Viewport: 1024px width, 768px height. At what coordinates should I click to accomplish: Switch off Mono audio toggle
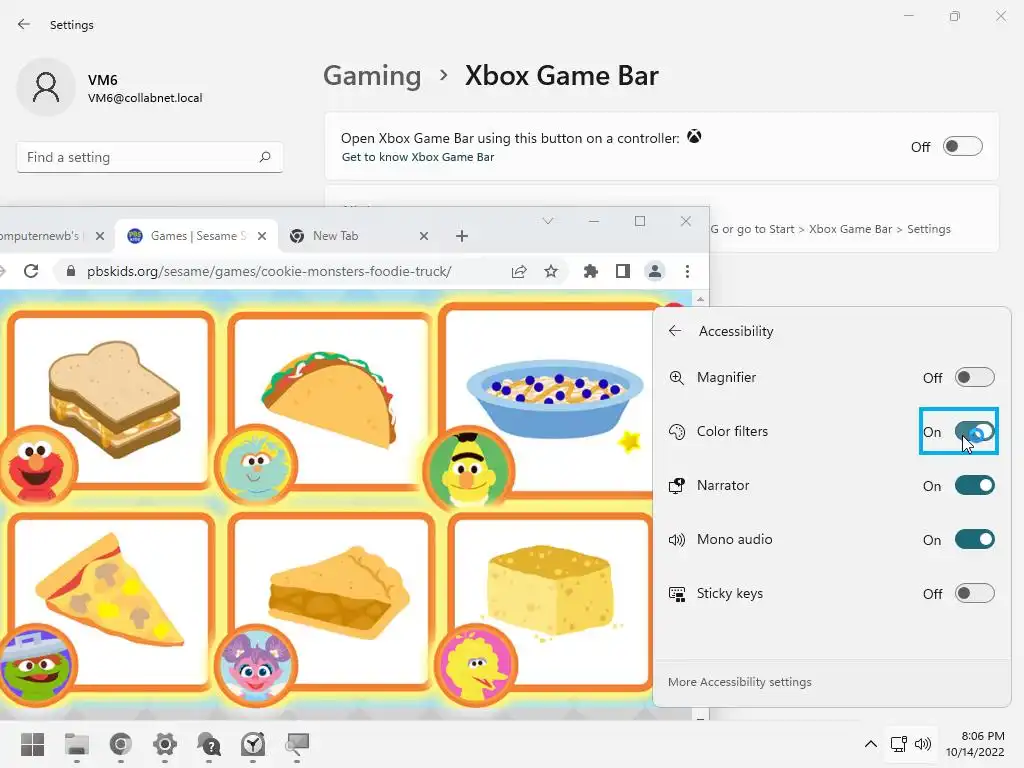click(x=974, y=539)
